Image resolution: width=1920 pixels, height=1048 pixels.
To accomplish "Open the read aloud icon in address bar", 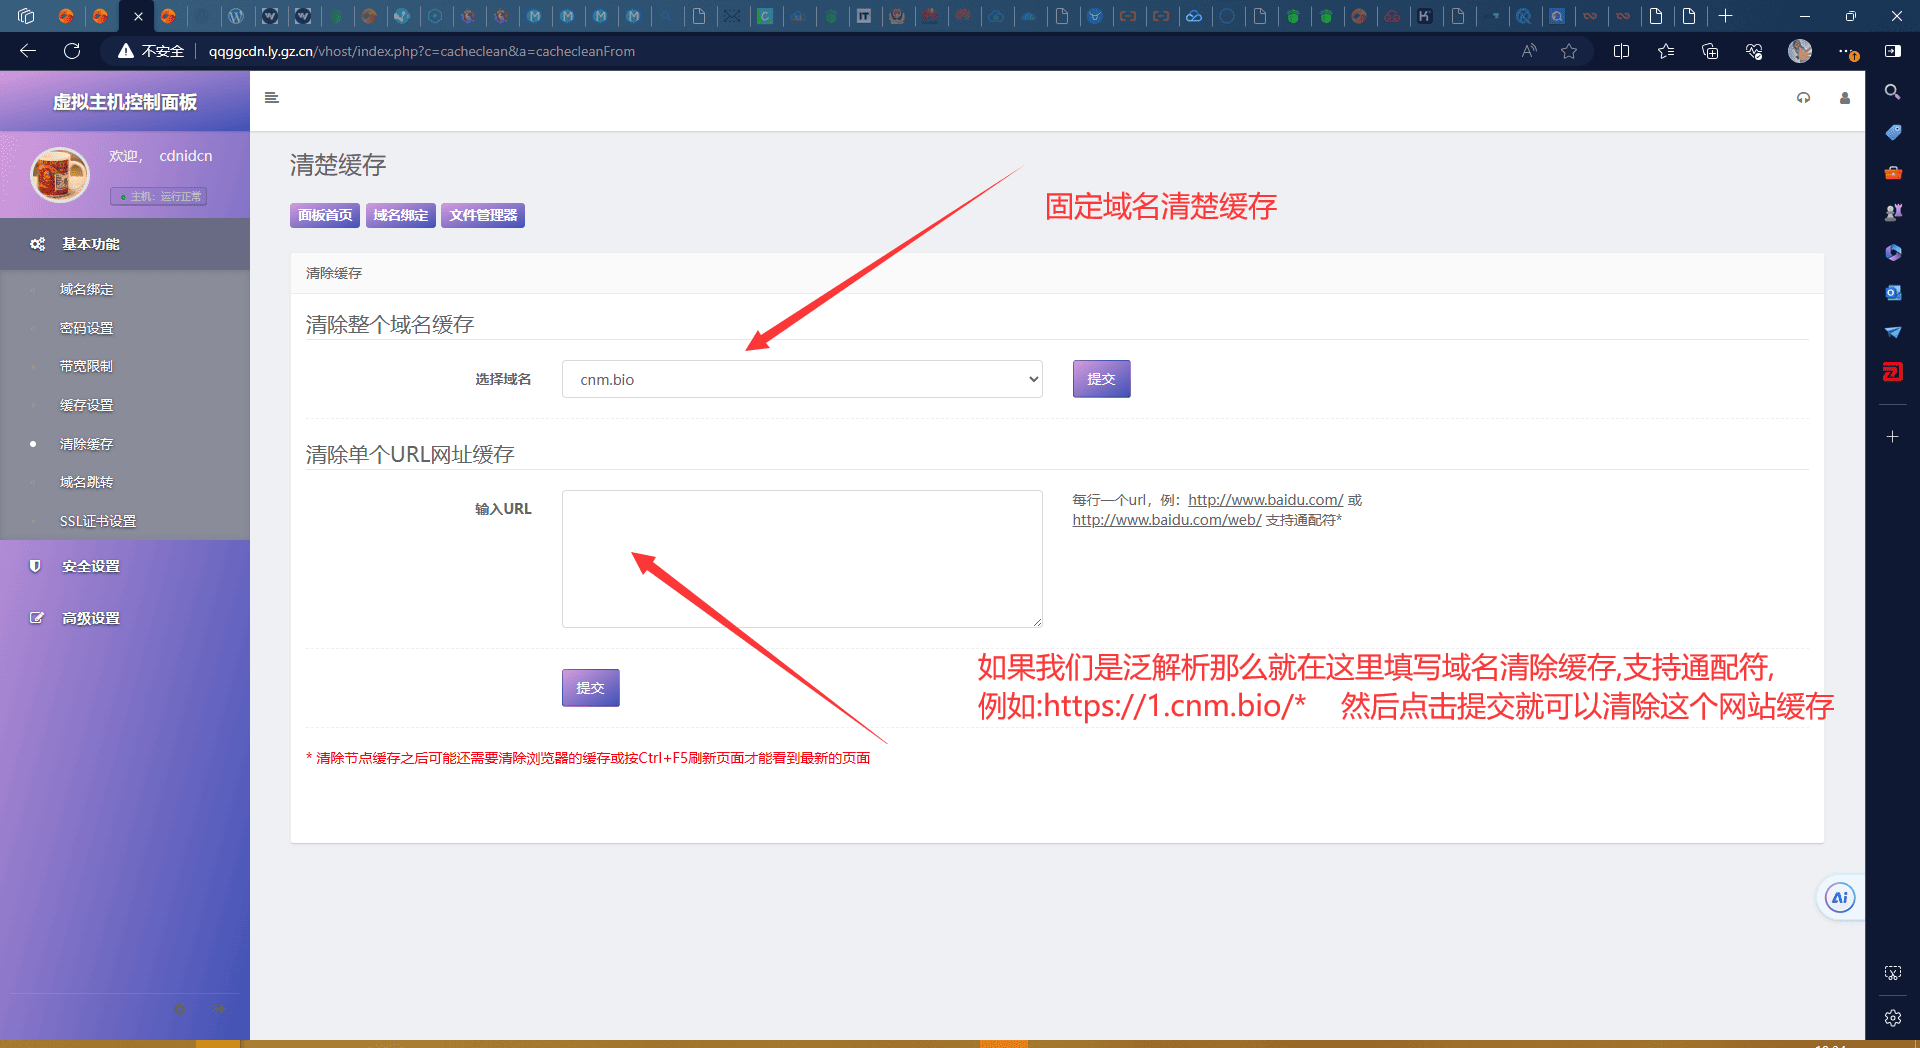I will [x=1529, y=51].
